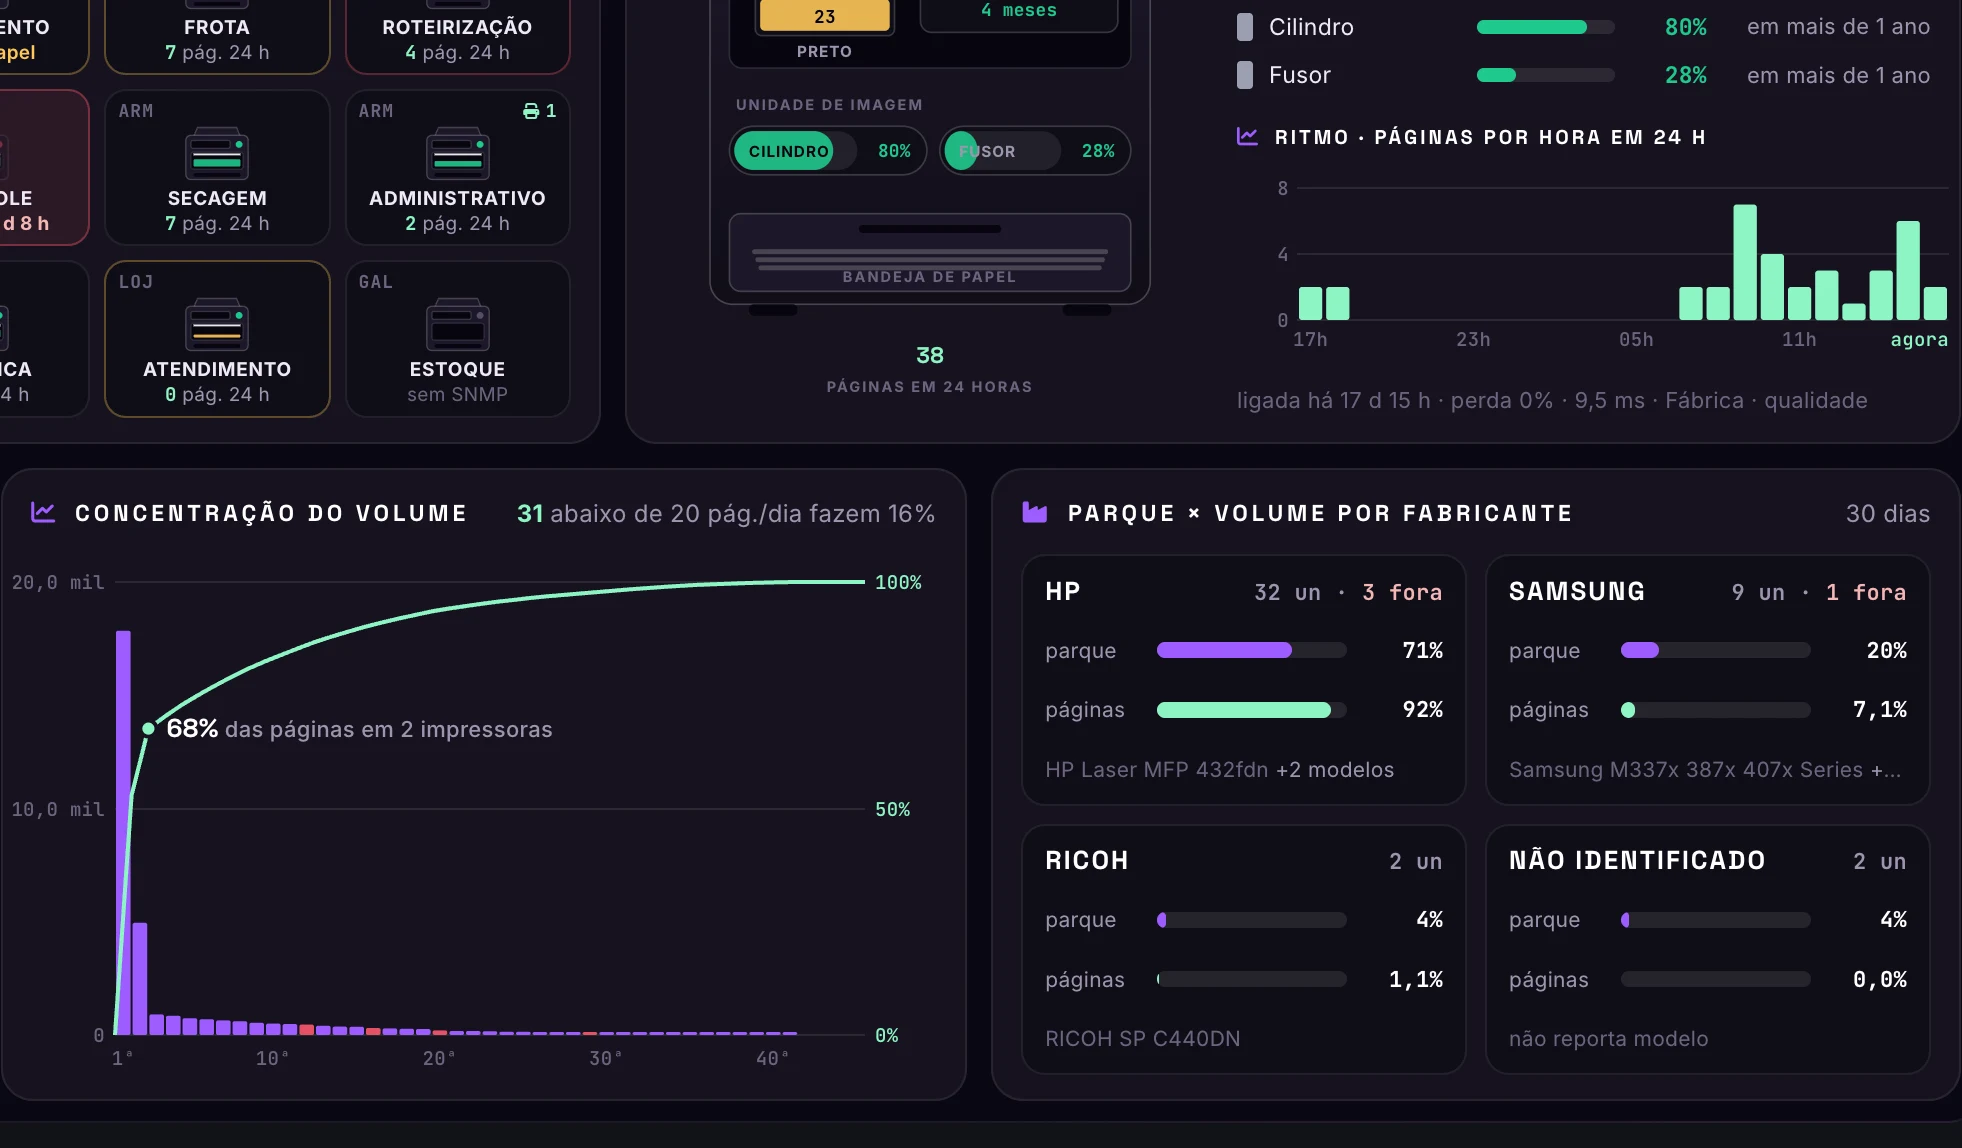Click the Parque × Volume factory icon
The width and height of the screenshot is (1962, 1148).
(1035, 512)
